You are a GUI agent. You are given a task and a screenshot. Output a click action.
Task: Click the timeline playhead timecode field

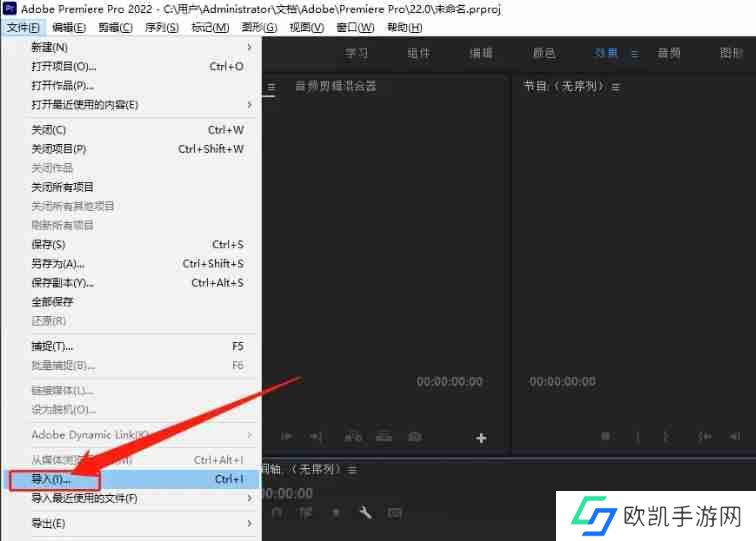287,493
